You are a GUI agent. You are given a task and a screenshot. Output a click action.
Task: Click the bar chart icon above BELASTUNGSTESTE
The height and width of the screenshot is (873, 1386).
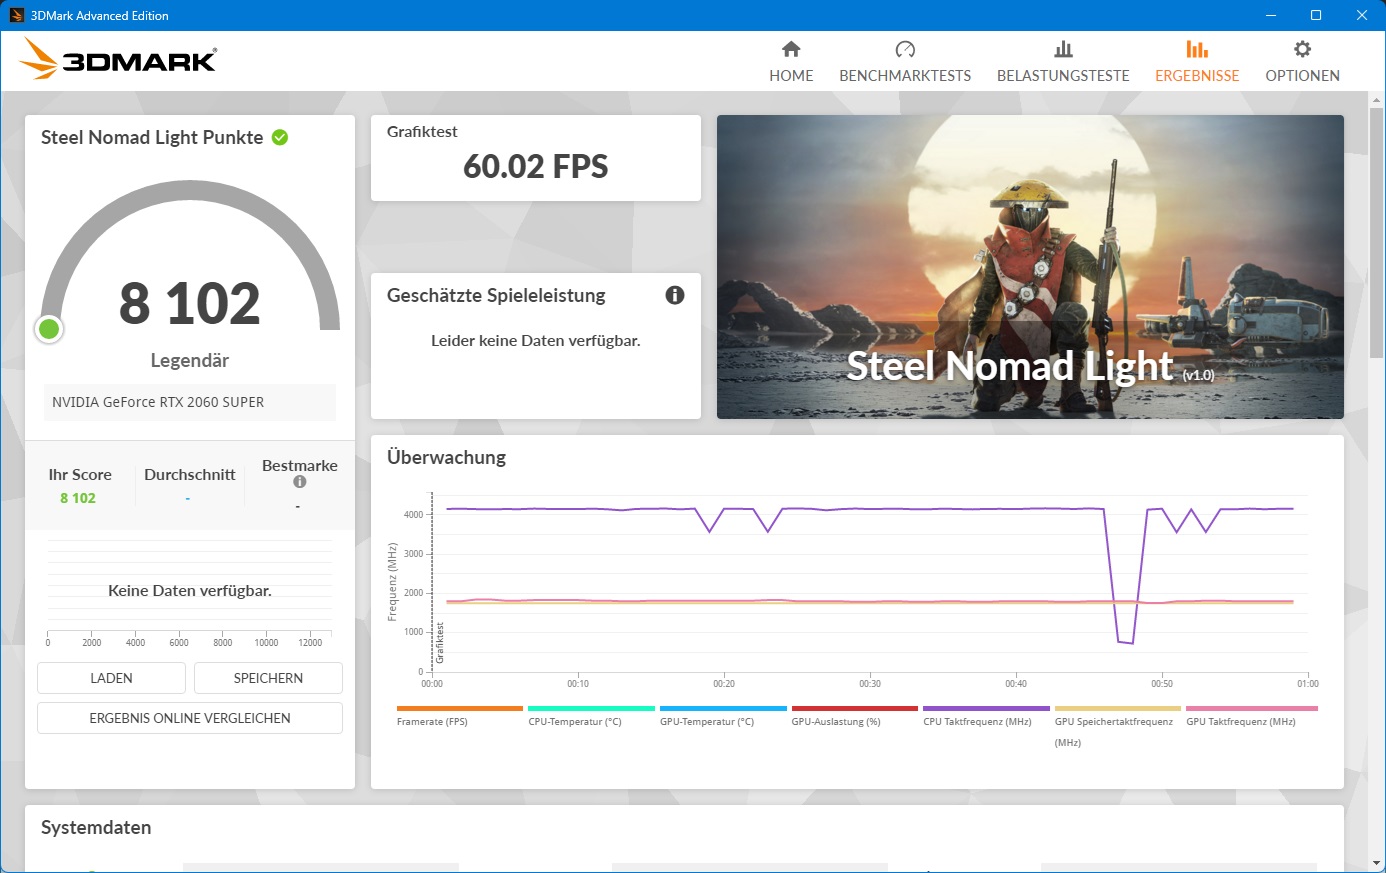[1063, 49]
